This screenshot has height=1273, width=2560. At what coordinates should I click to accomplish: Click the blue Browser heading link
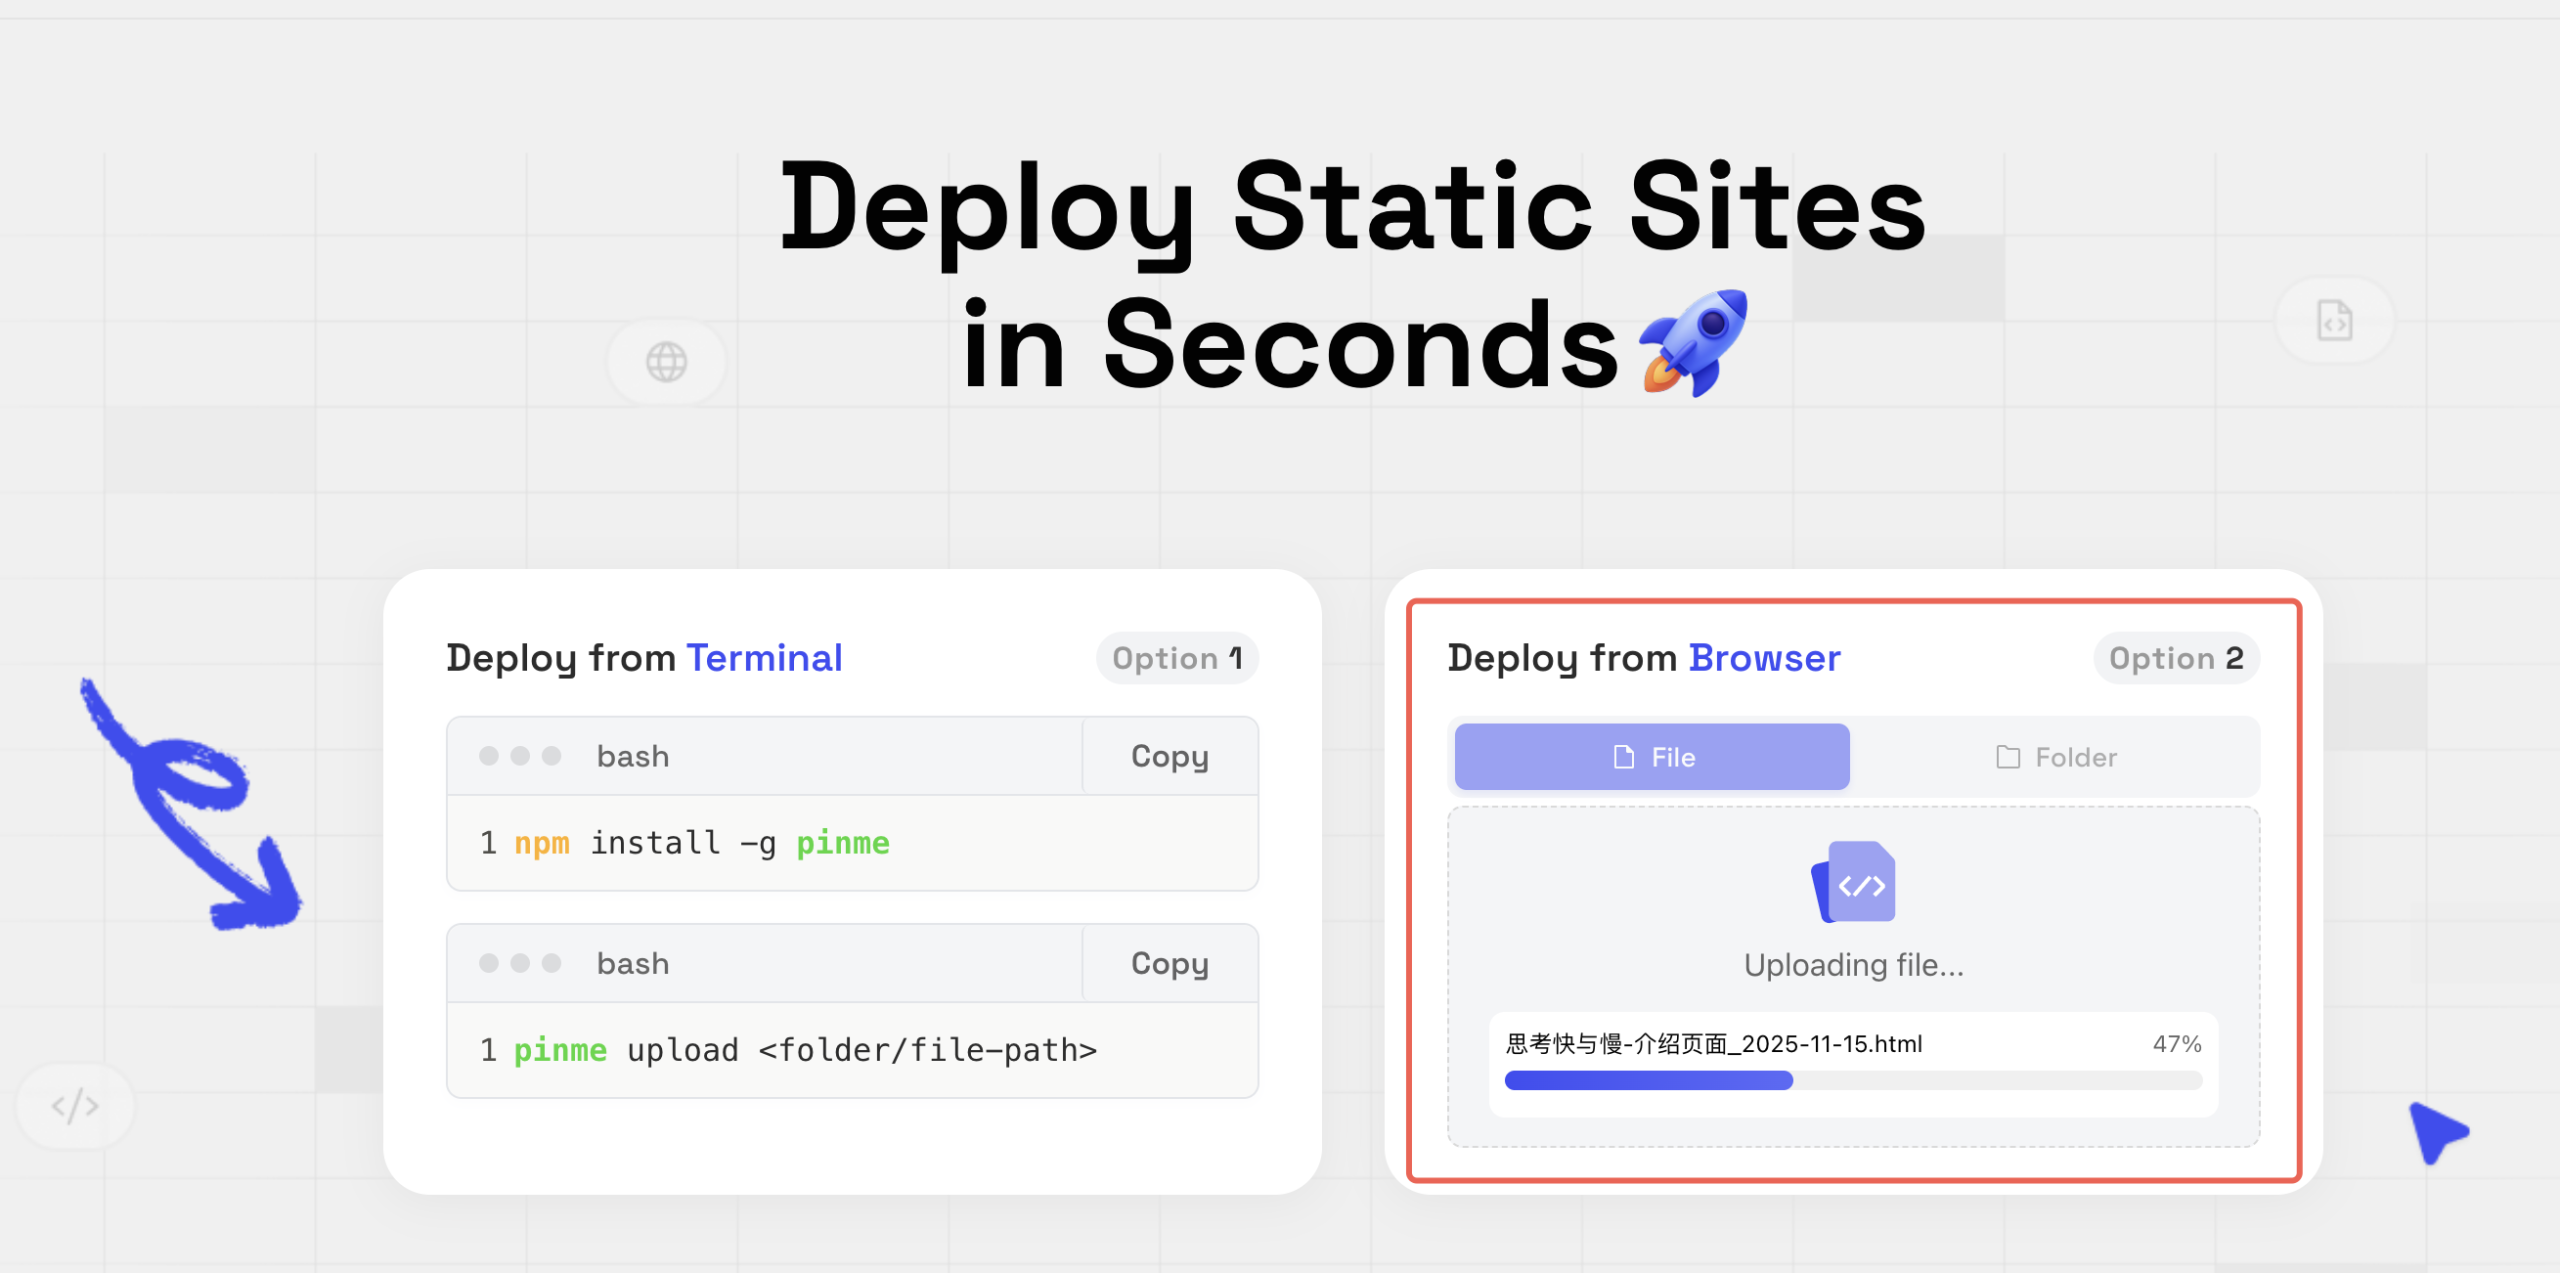click(1764, 658)
